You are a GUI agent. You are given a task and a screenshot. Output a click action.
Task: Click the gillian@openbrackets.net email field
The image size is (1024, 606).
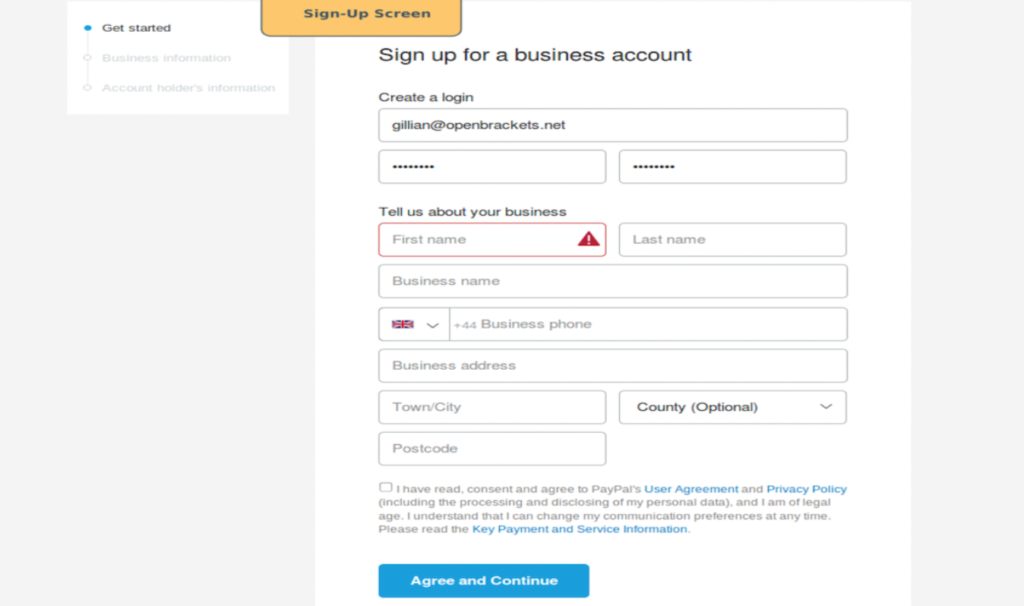point(612,124)
